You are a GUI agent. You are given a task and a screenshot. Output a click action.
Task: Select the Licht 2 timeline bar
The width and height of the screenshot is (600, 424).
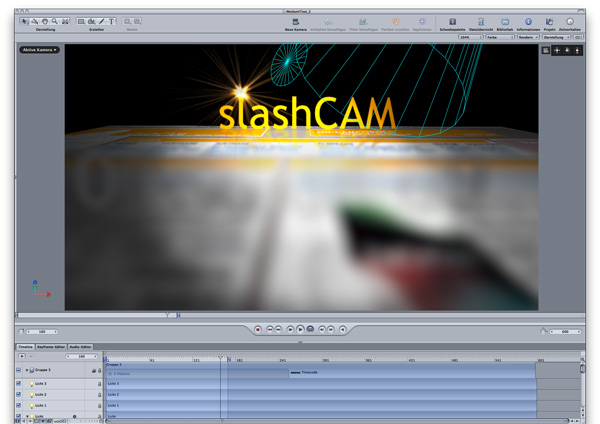pos(321,395)
